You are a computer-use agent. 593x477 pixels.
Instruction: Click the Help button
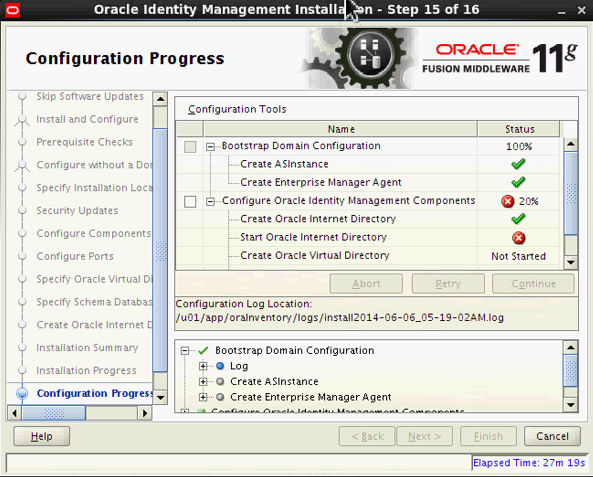42,436
